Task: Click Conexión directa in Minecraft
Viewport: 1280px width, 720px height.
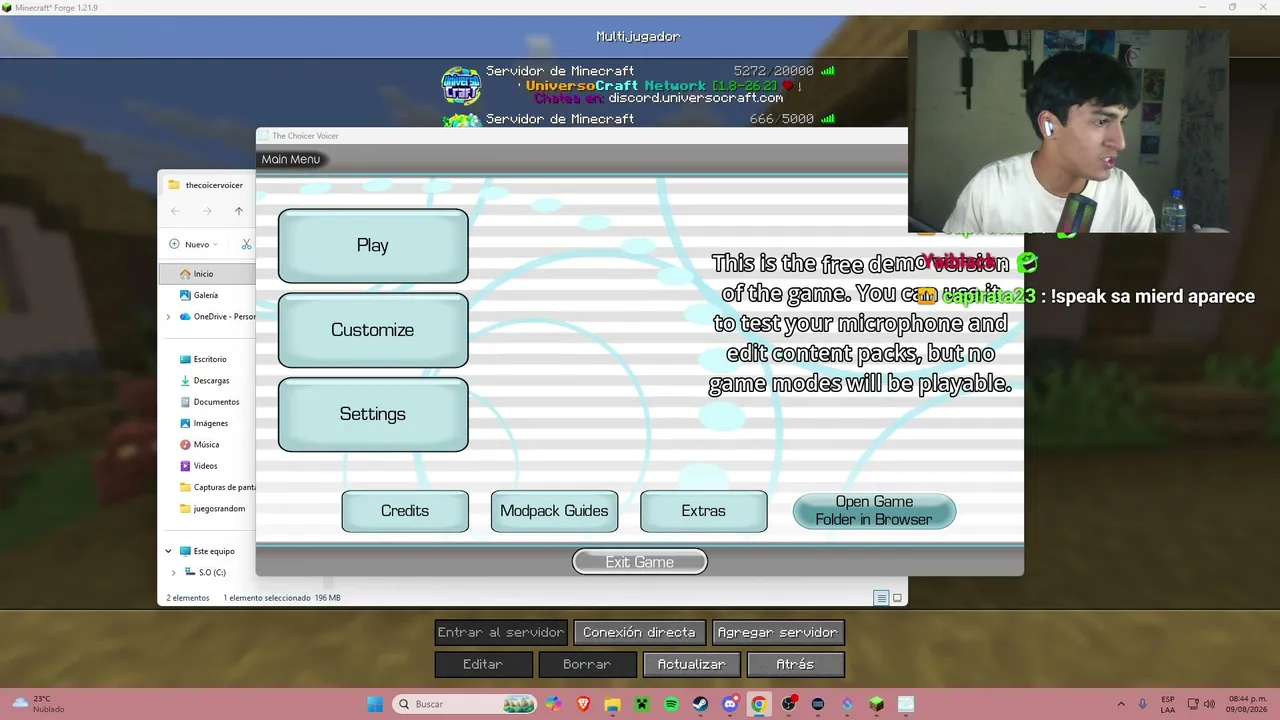Action: [639, 632]
